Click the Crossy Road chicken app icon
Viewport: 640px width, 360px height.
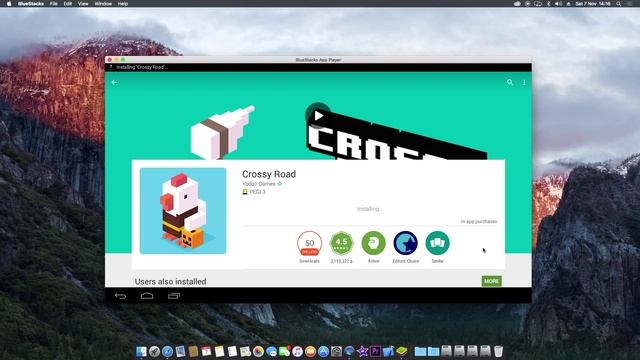click(183, 211)
